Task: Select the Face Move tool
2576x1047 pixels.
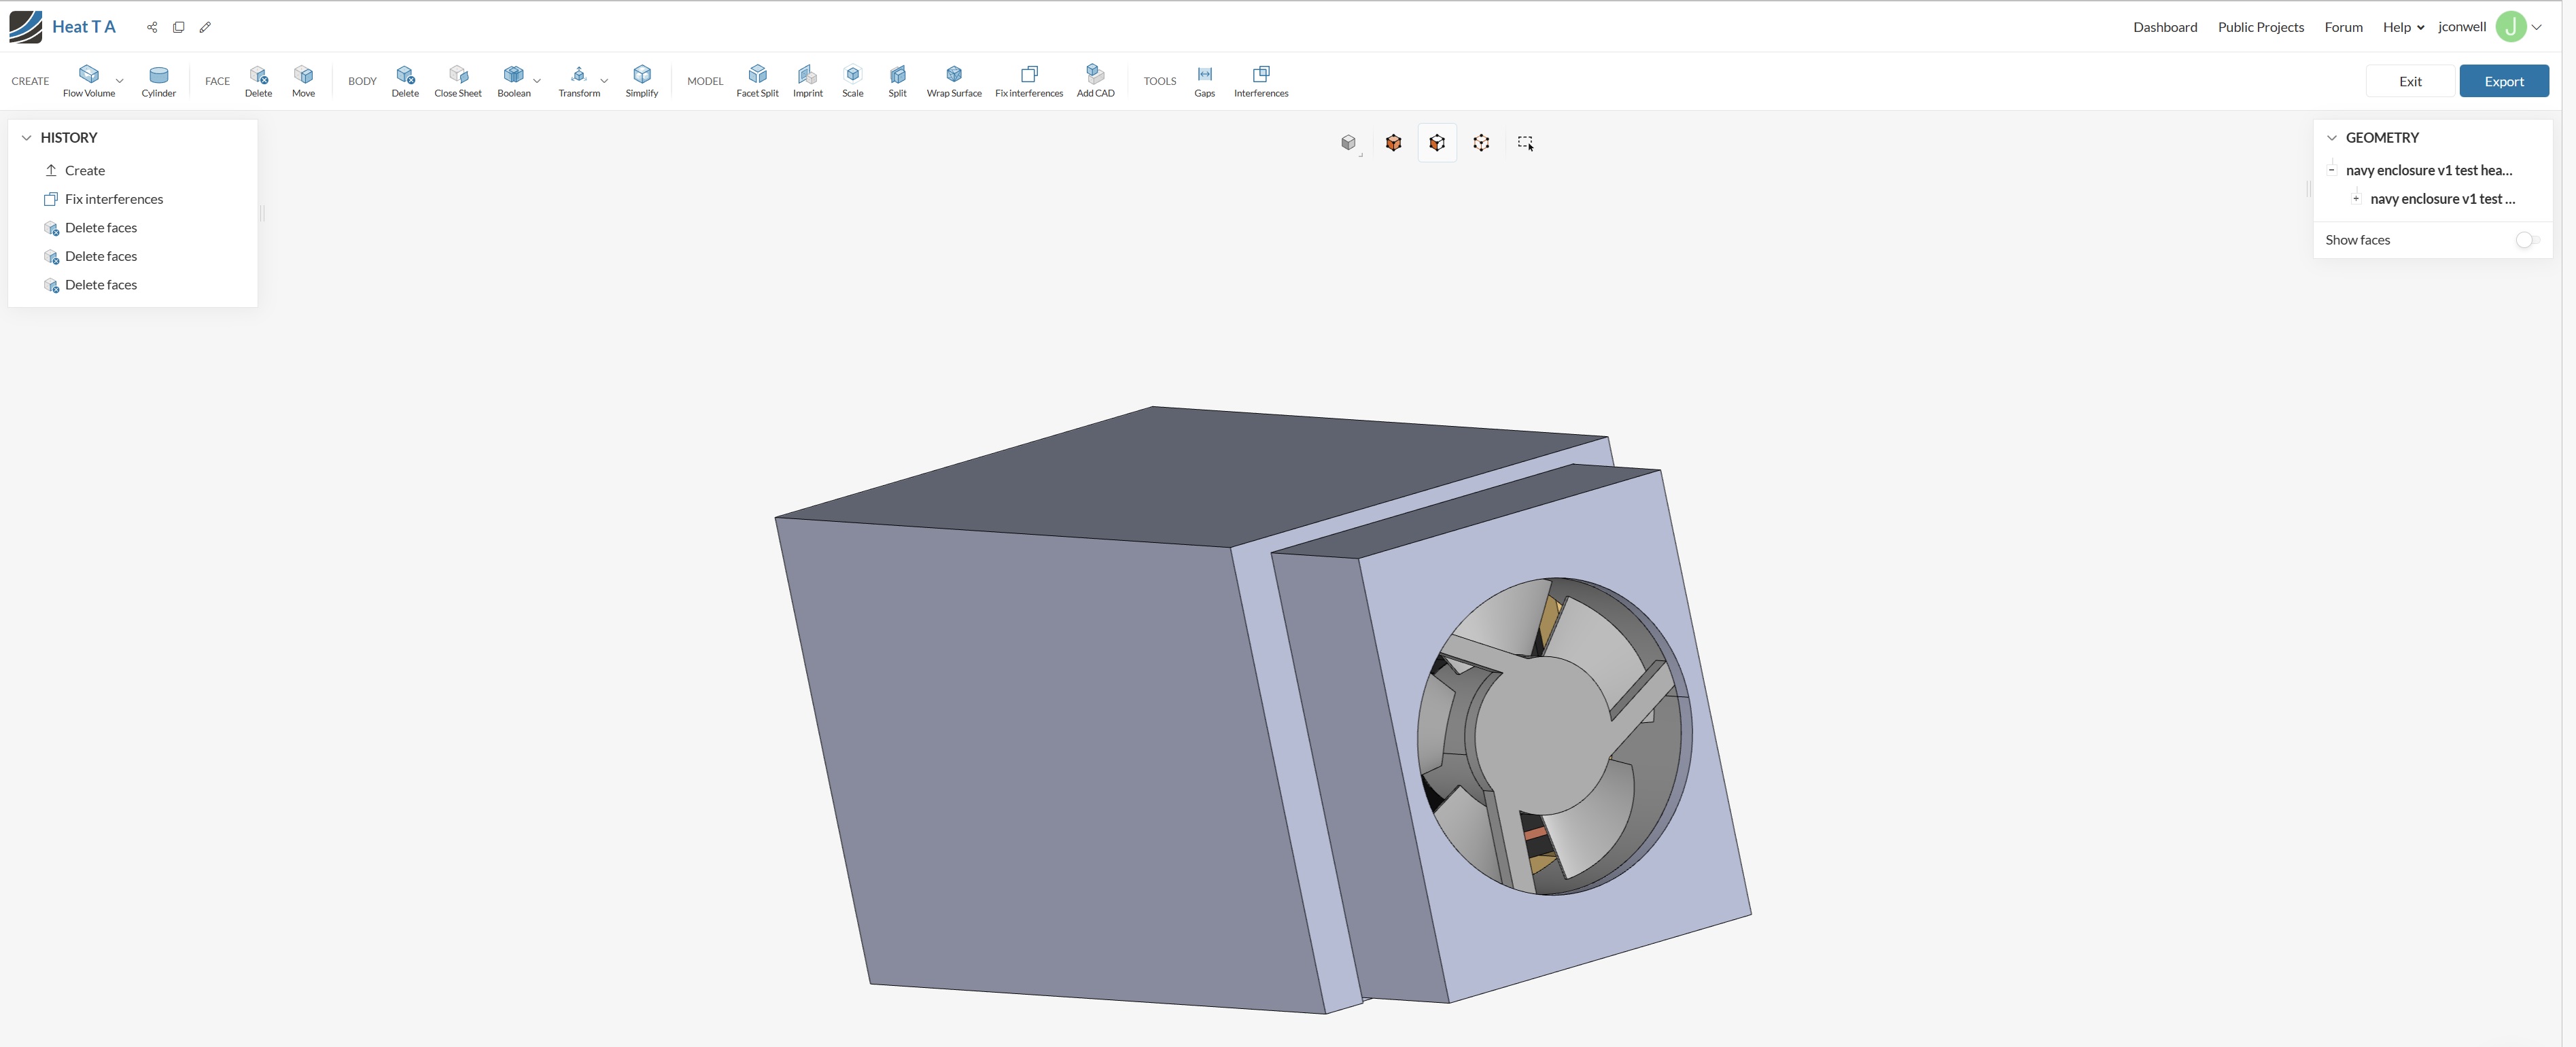Action: coord(303,81)
